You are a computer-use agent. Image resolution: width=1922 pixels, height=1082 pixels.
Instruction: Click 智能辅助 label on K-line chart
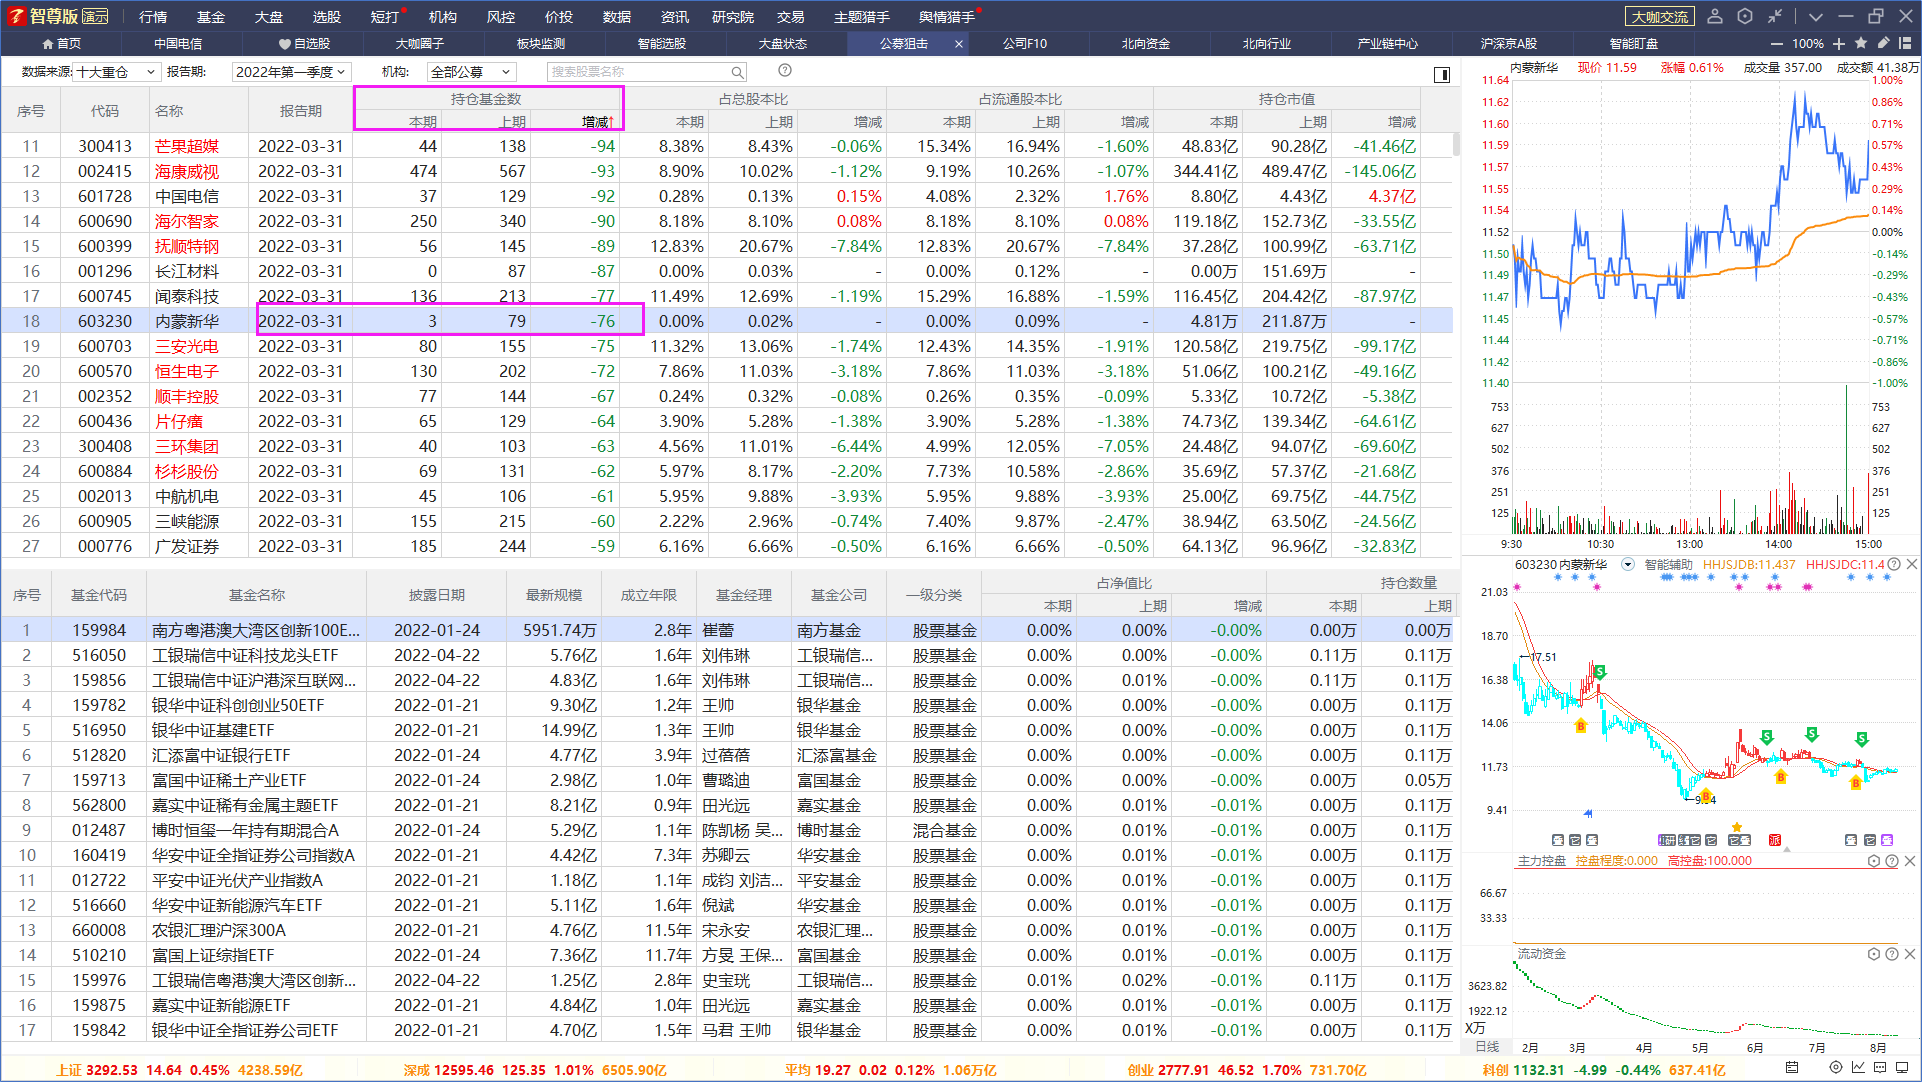[x=1668, y=564]
